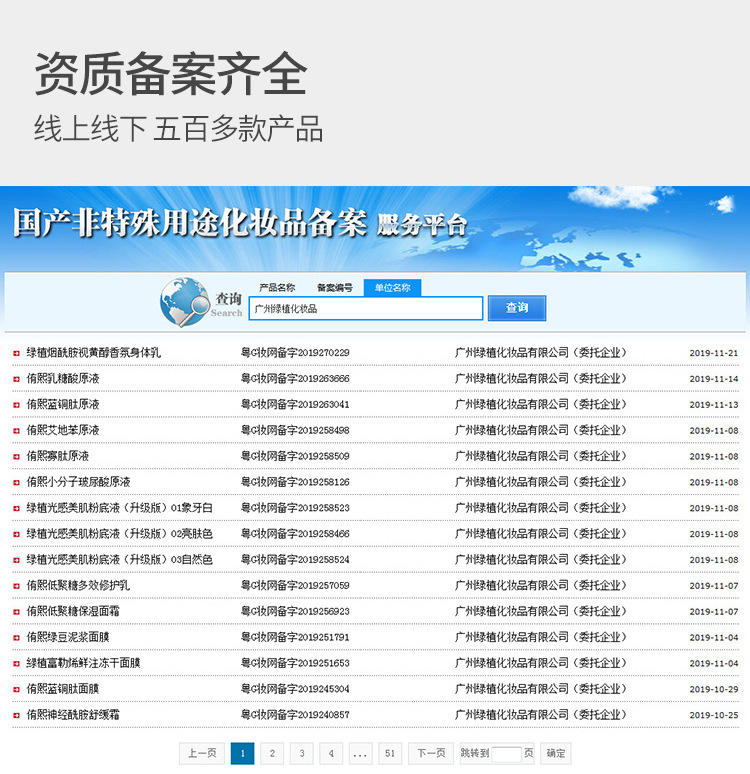The image size is (750, 774).
Task: Open product 绿植富勒烯鲜注冻干面膜
Action: 83,663
